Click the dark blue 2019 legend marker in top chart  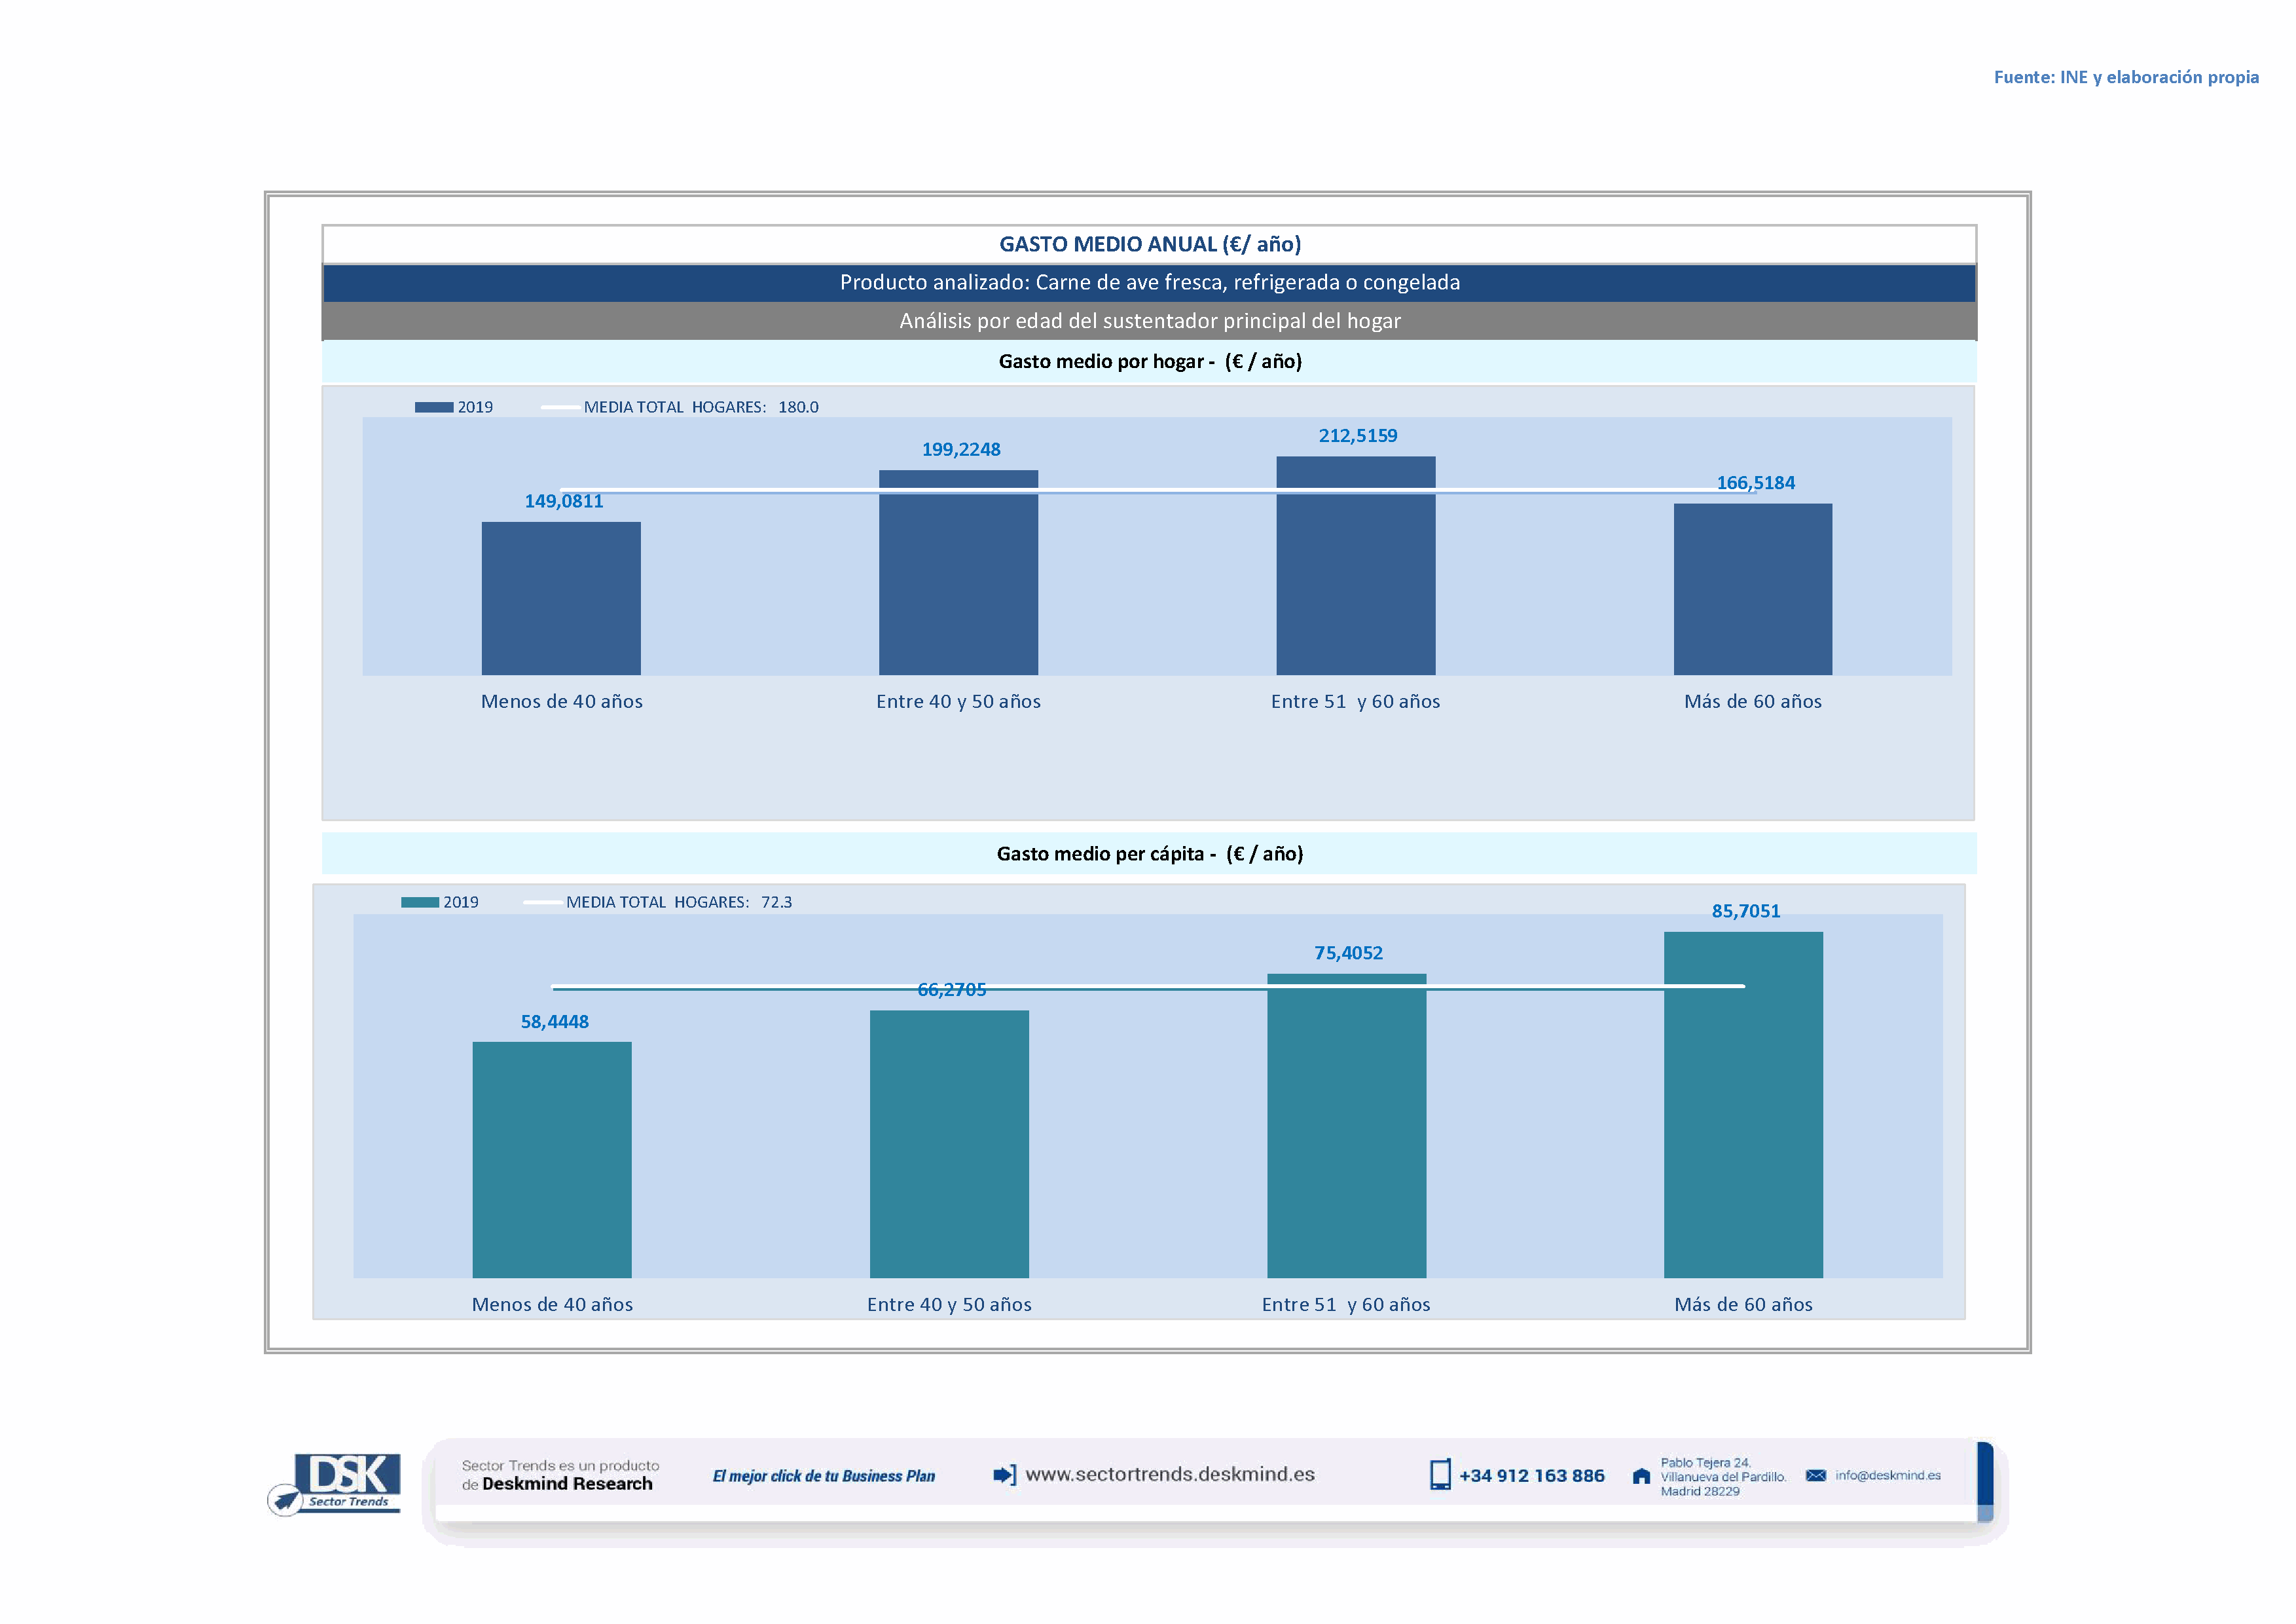click(x=433, y=407)
